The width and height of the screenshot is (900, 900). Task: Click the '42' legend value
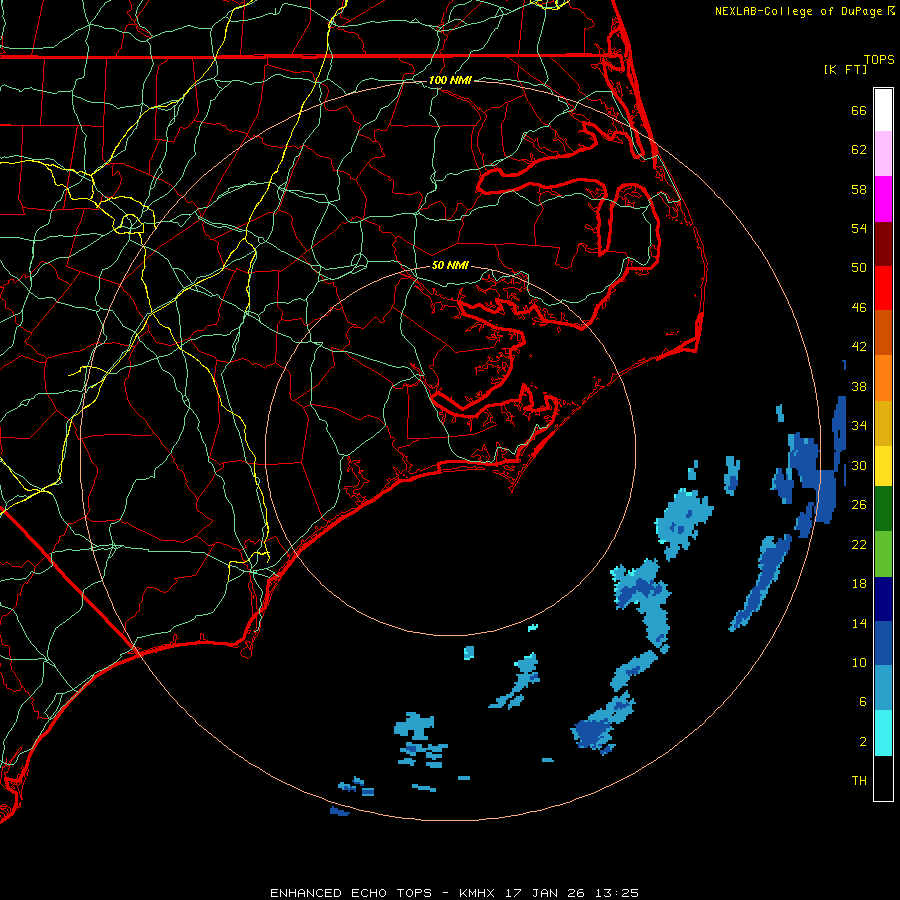click(859, 347)
